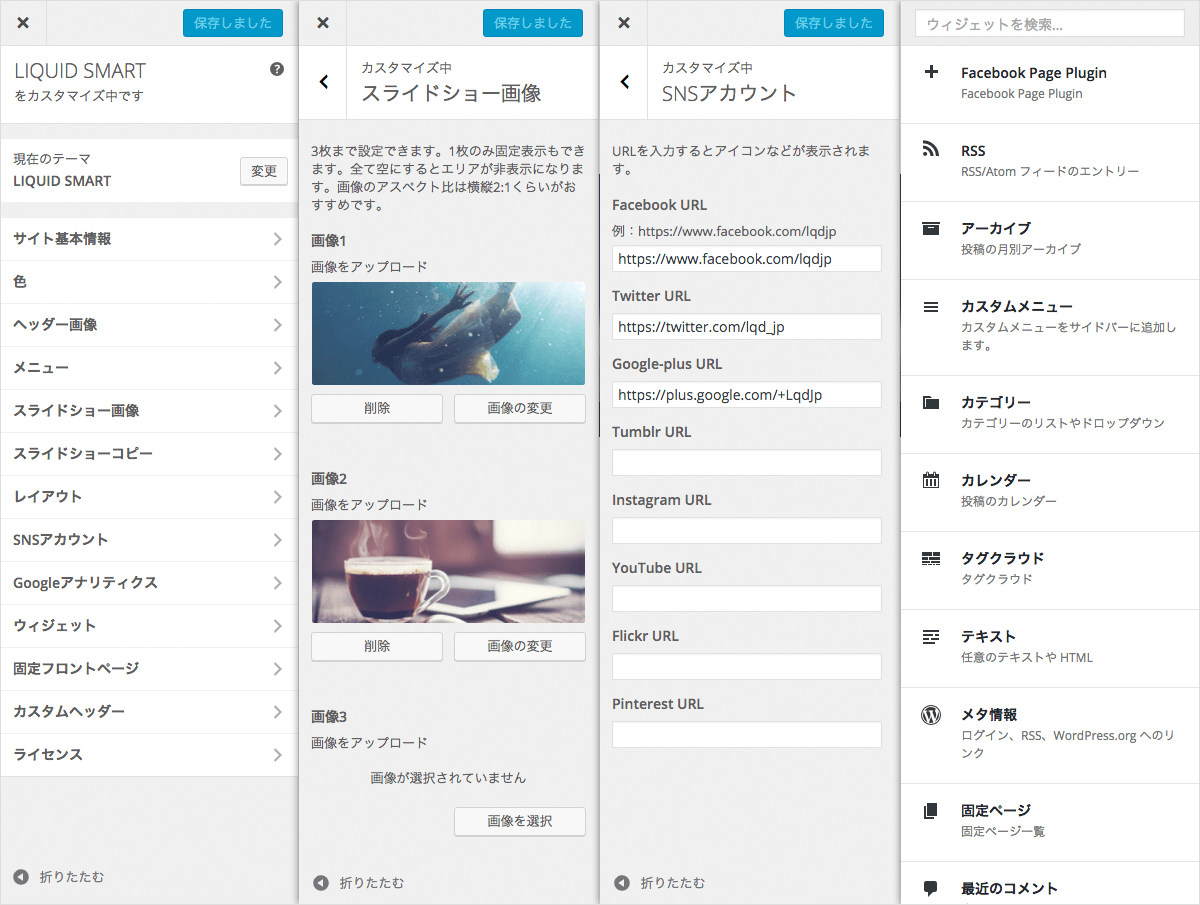Expand サイト基本情報 section

tap(149, 239)
